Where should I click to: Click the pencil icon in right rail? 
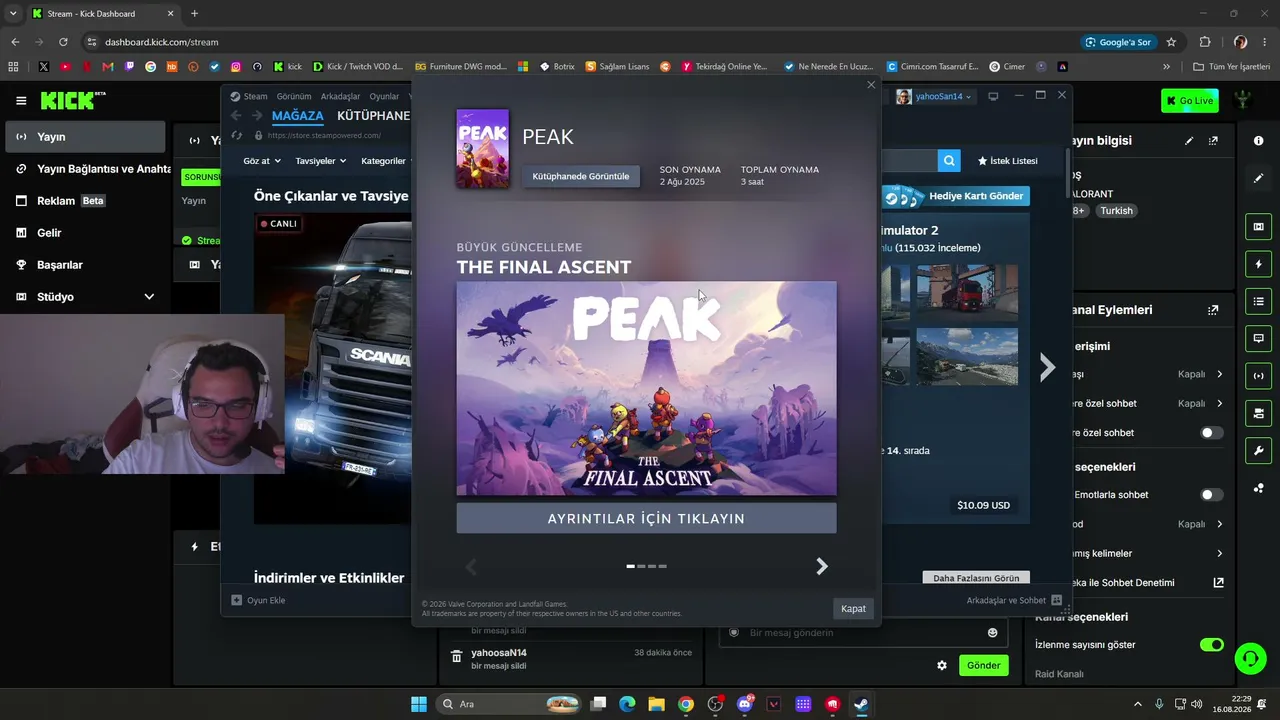(x=1258, y=178)
